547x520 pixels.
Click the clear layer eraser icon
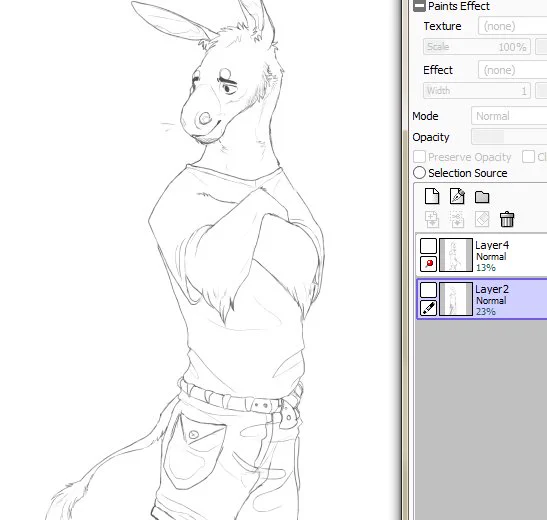[x=482, y=219]
